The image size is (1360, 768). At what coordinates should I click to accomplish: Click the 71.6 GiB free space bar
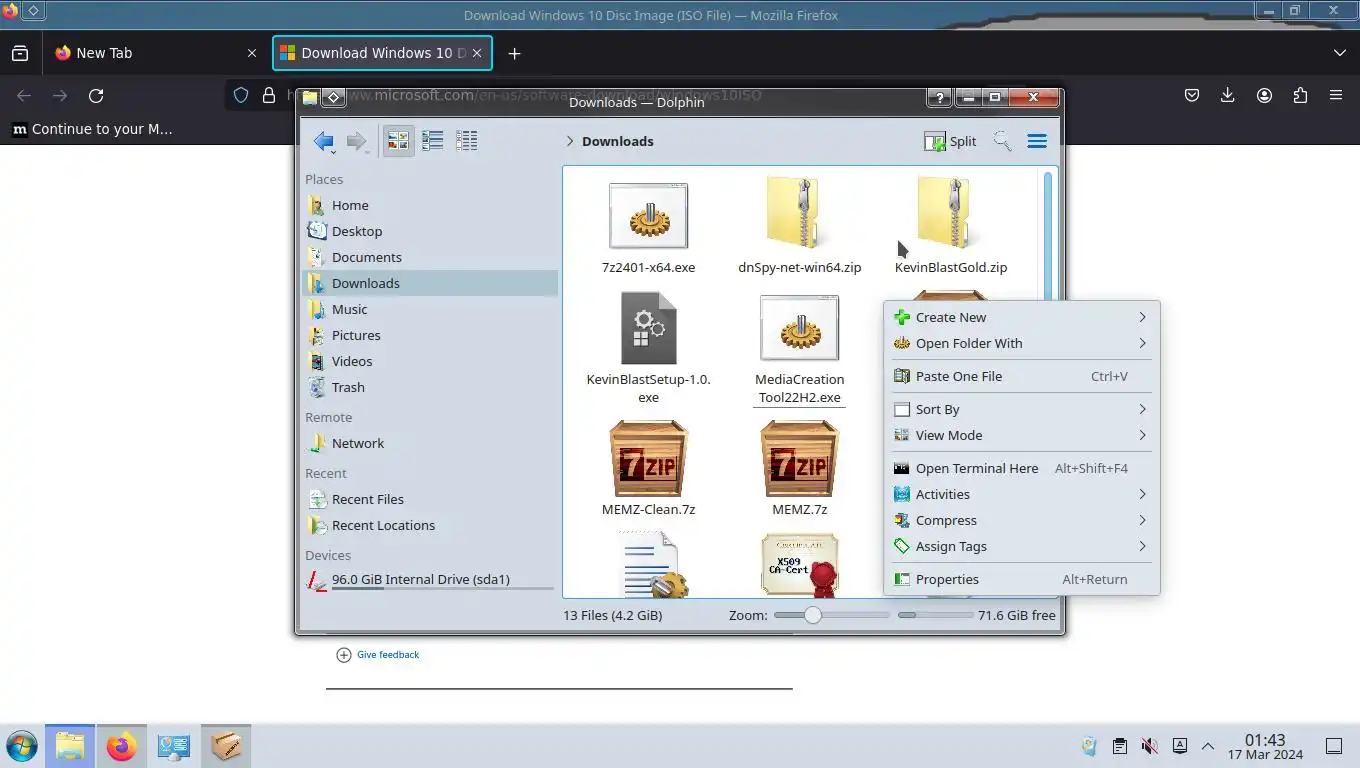pyautogui.click(x=935, y=615)
